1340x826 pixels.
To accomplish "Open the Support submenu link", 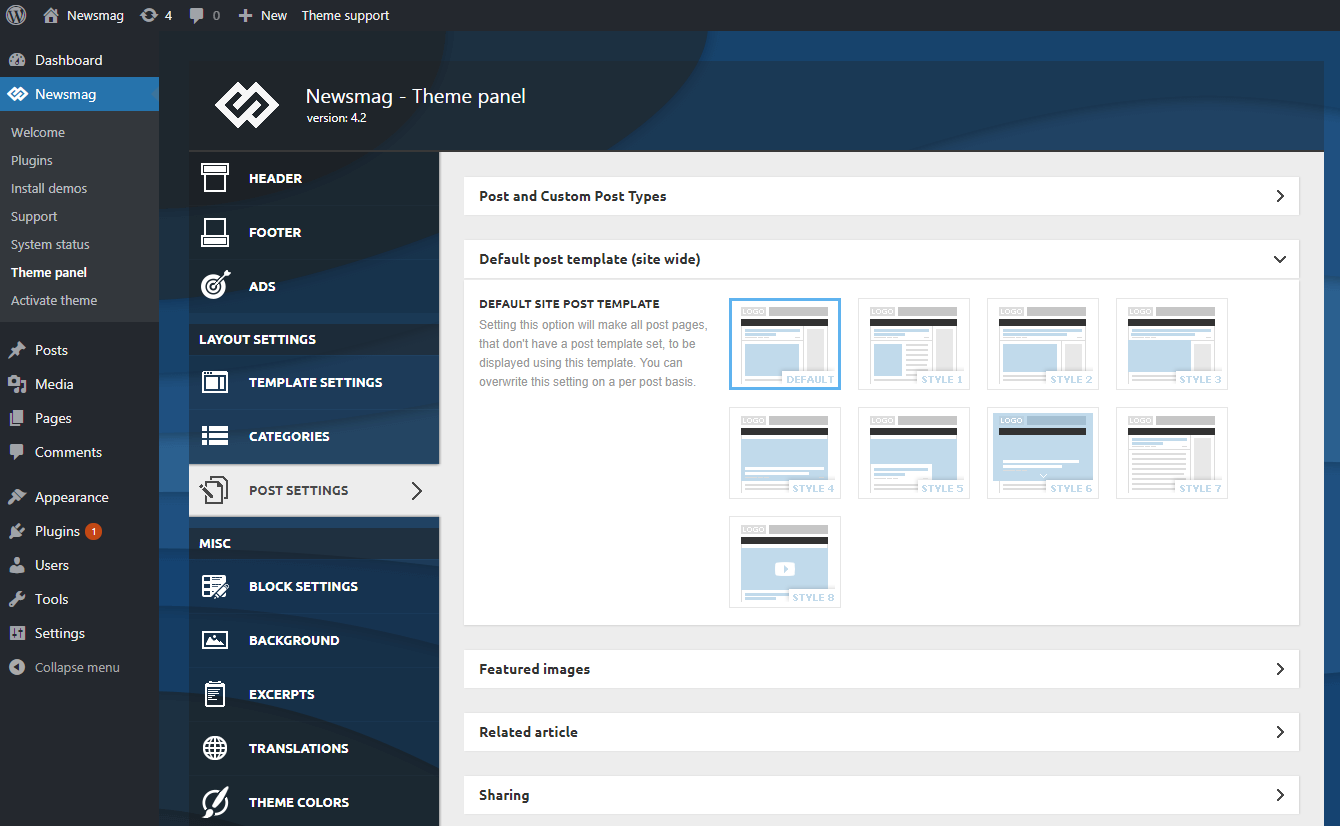I will click(x=34, y=216).
